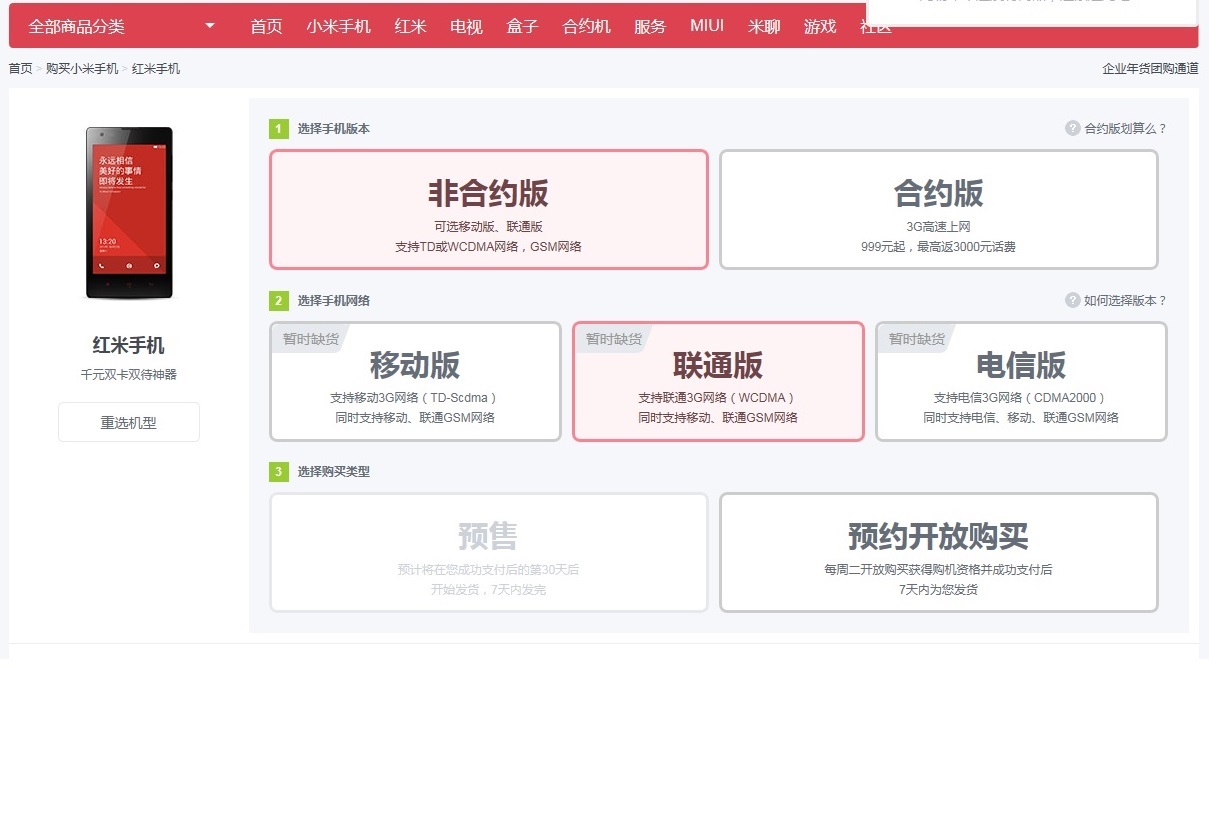Follow the 购买小米手机 breadcrumb link
The width and height of the screenshot is (1209, 832).
[x=82, y=69]
